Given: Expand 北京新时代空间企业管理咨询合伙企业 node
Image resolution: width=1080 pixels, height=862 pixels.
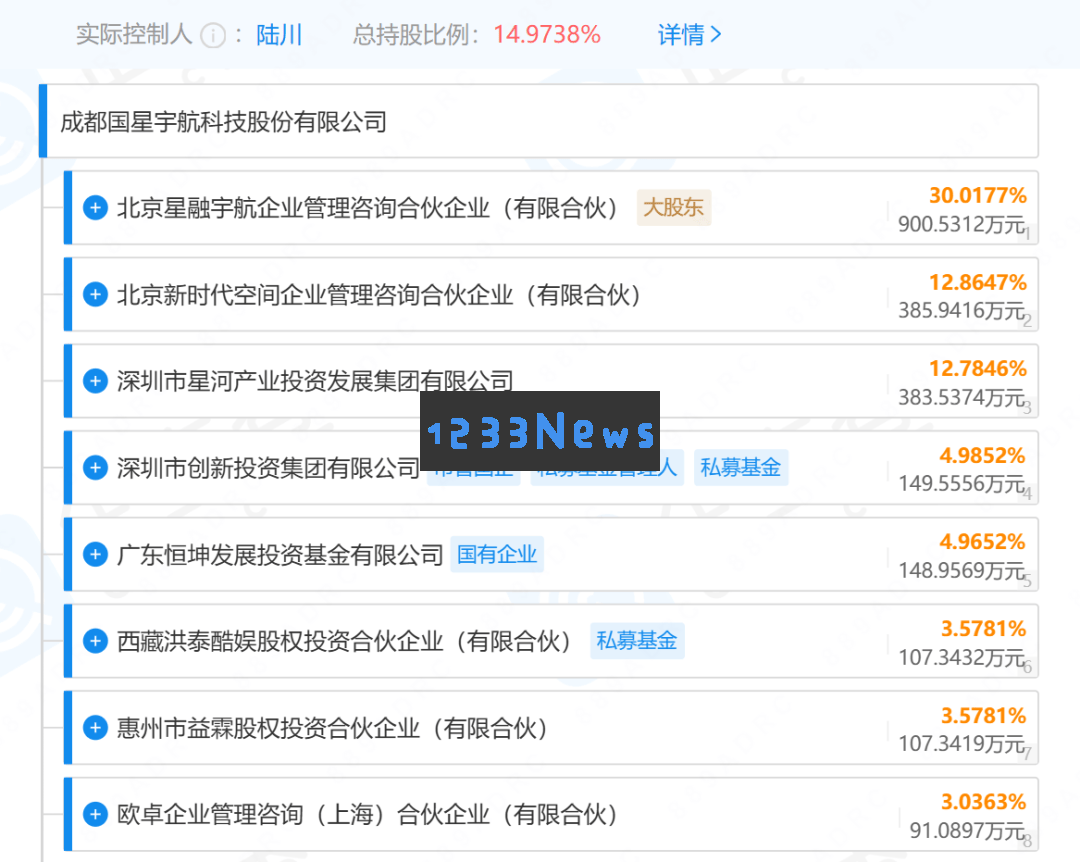Looking at the screenshot, I should [x=95, y=294].
